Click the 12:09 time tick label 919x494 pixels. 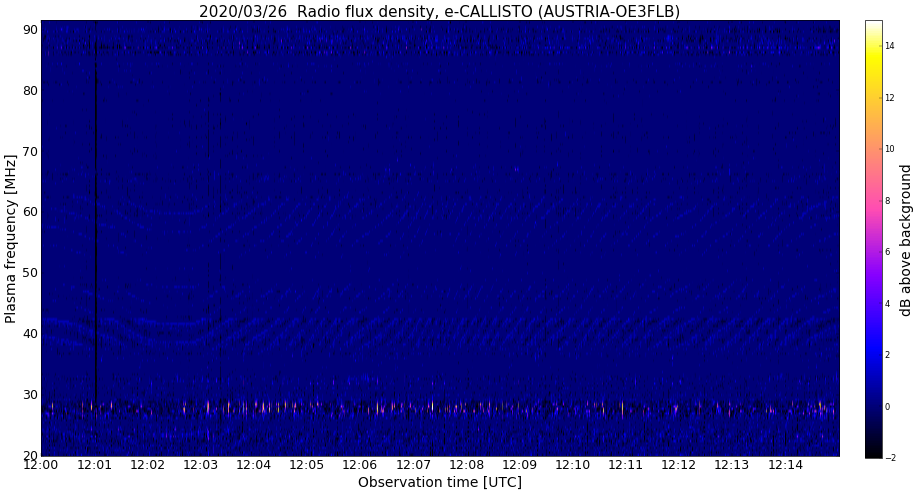point(520,465)
